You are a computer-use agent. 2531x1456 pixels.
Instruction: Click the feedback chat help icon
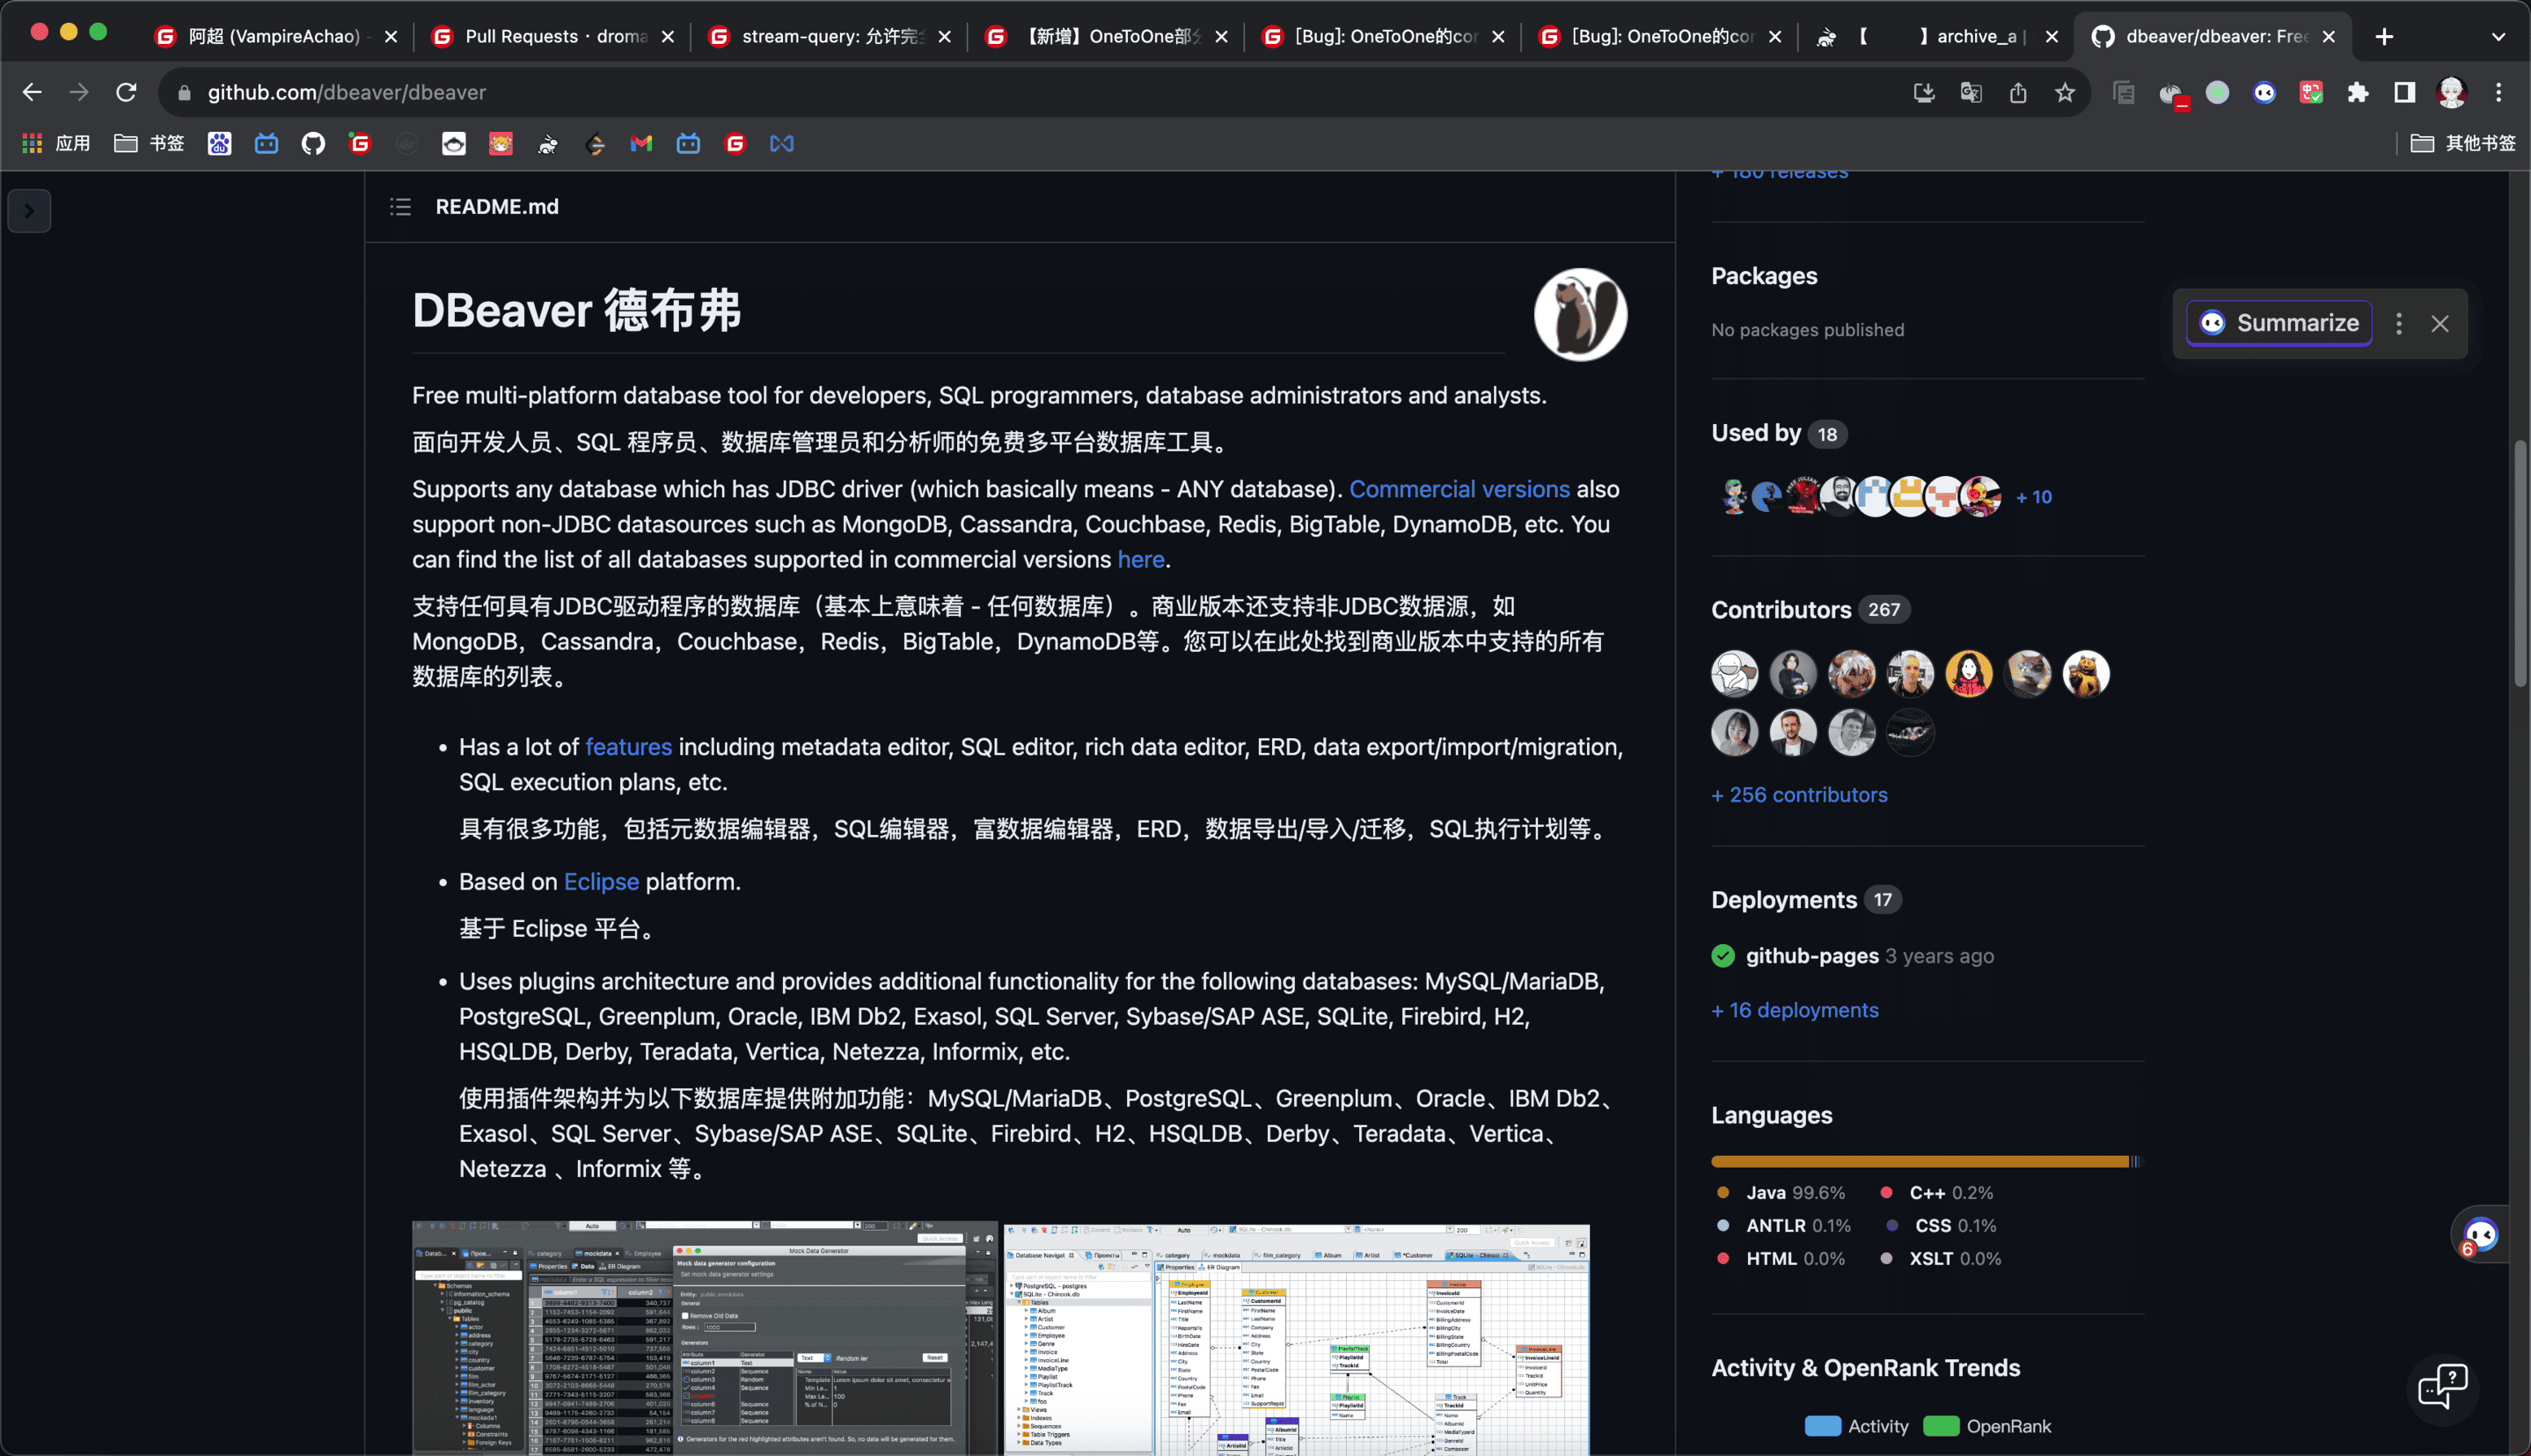2442,1387
